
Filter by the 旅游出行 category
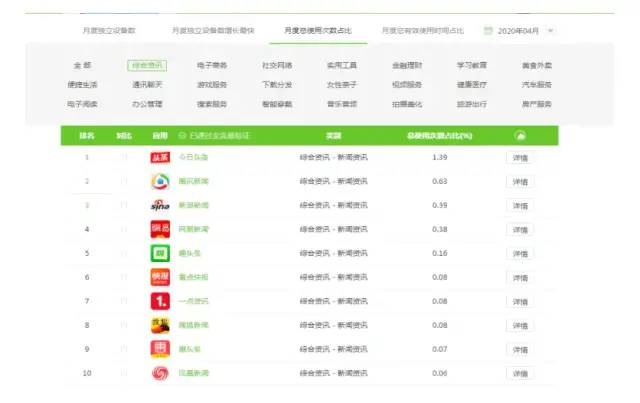[471, 104]
